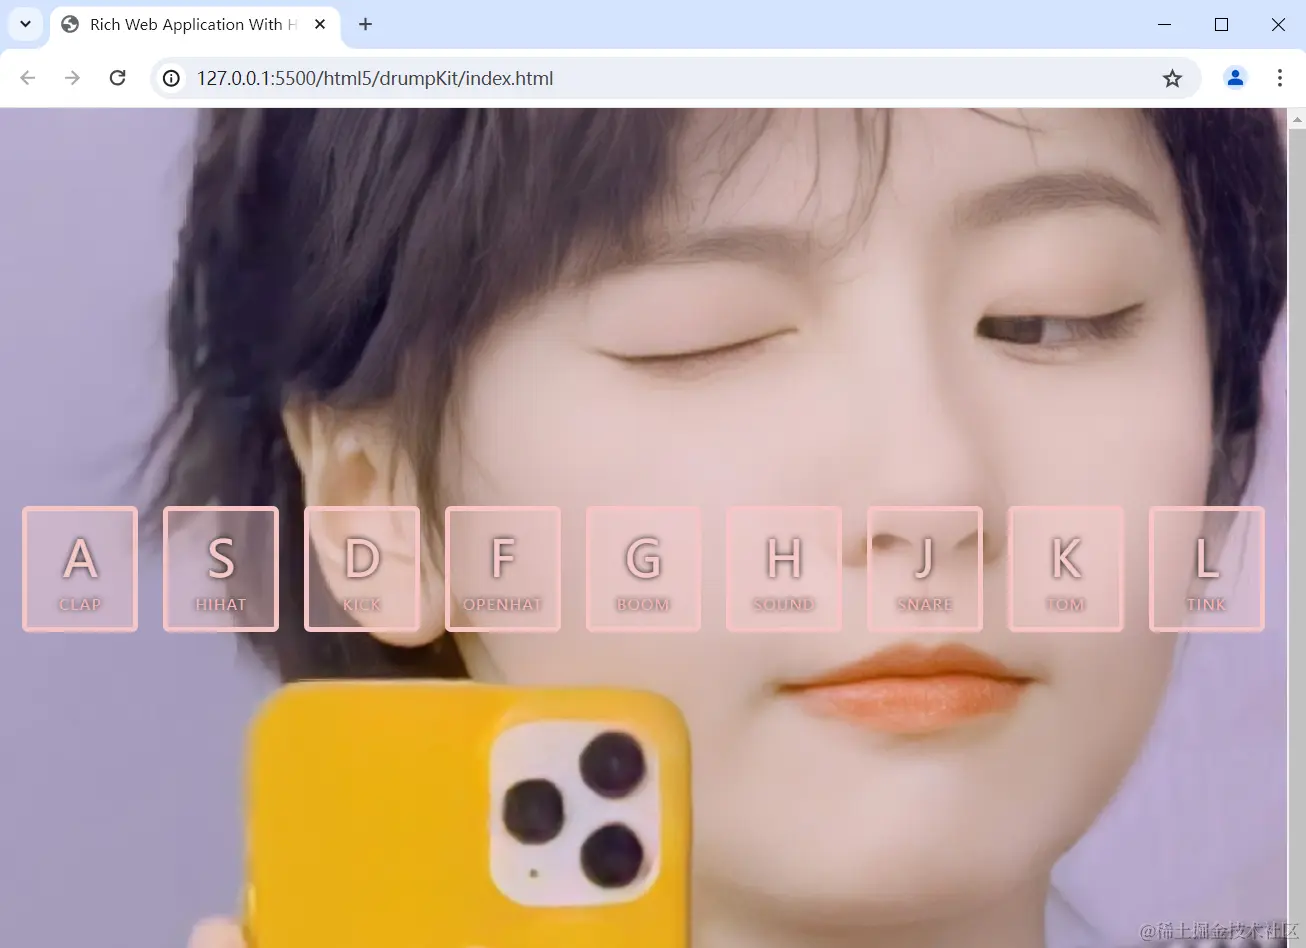Click the site information icon in address bar
This screenshot has height=948, width=1306.
[171, 77]
